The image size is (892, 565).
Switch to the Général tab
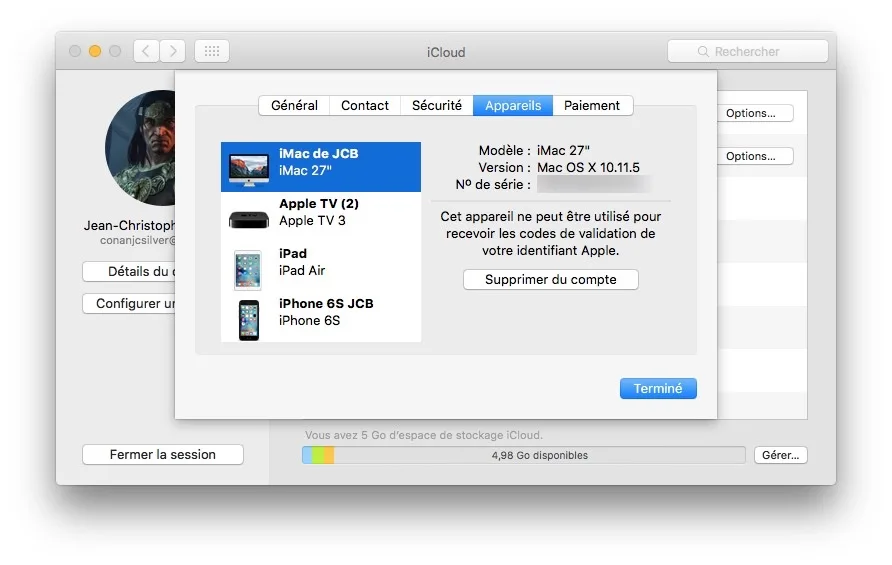(x=294, y=105)
